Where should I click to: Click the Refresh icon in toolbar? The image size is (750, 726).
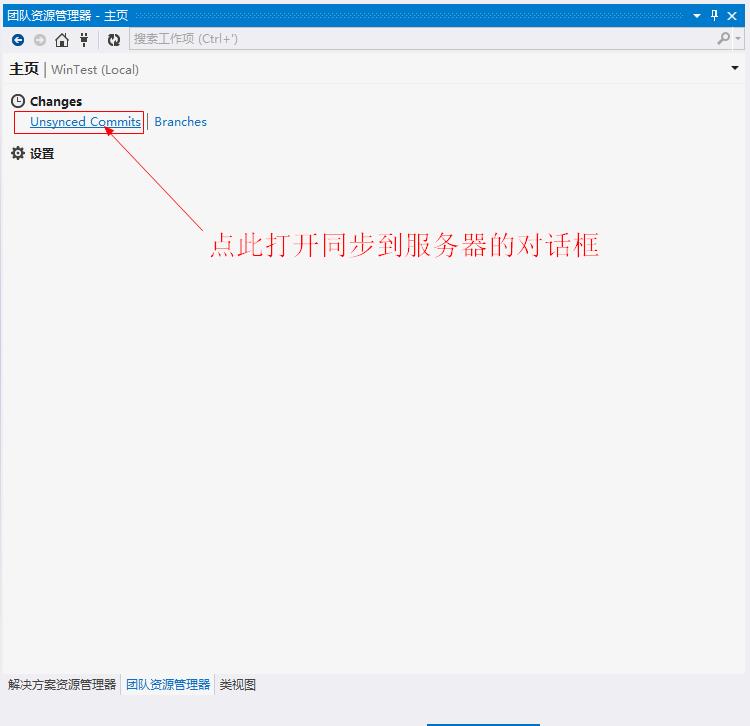tap(114, 40)
